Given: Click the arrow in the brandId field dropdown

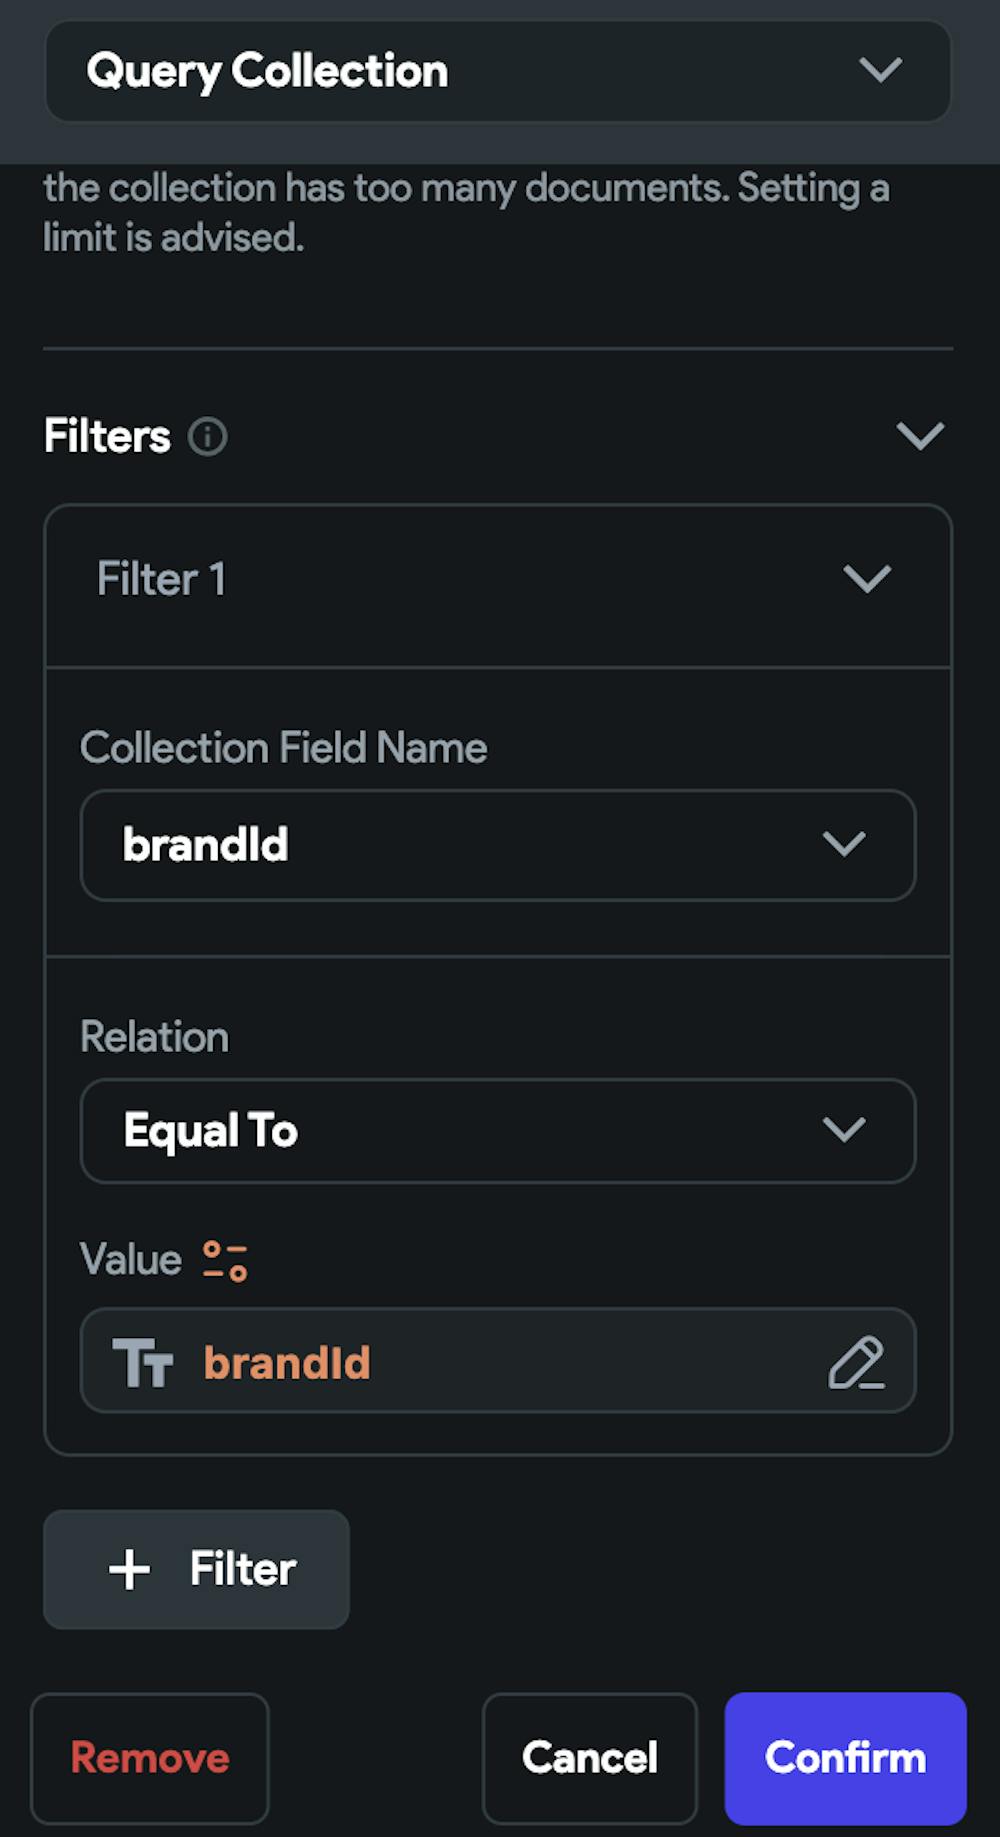Looking at the screenshot, I should 844,844.
